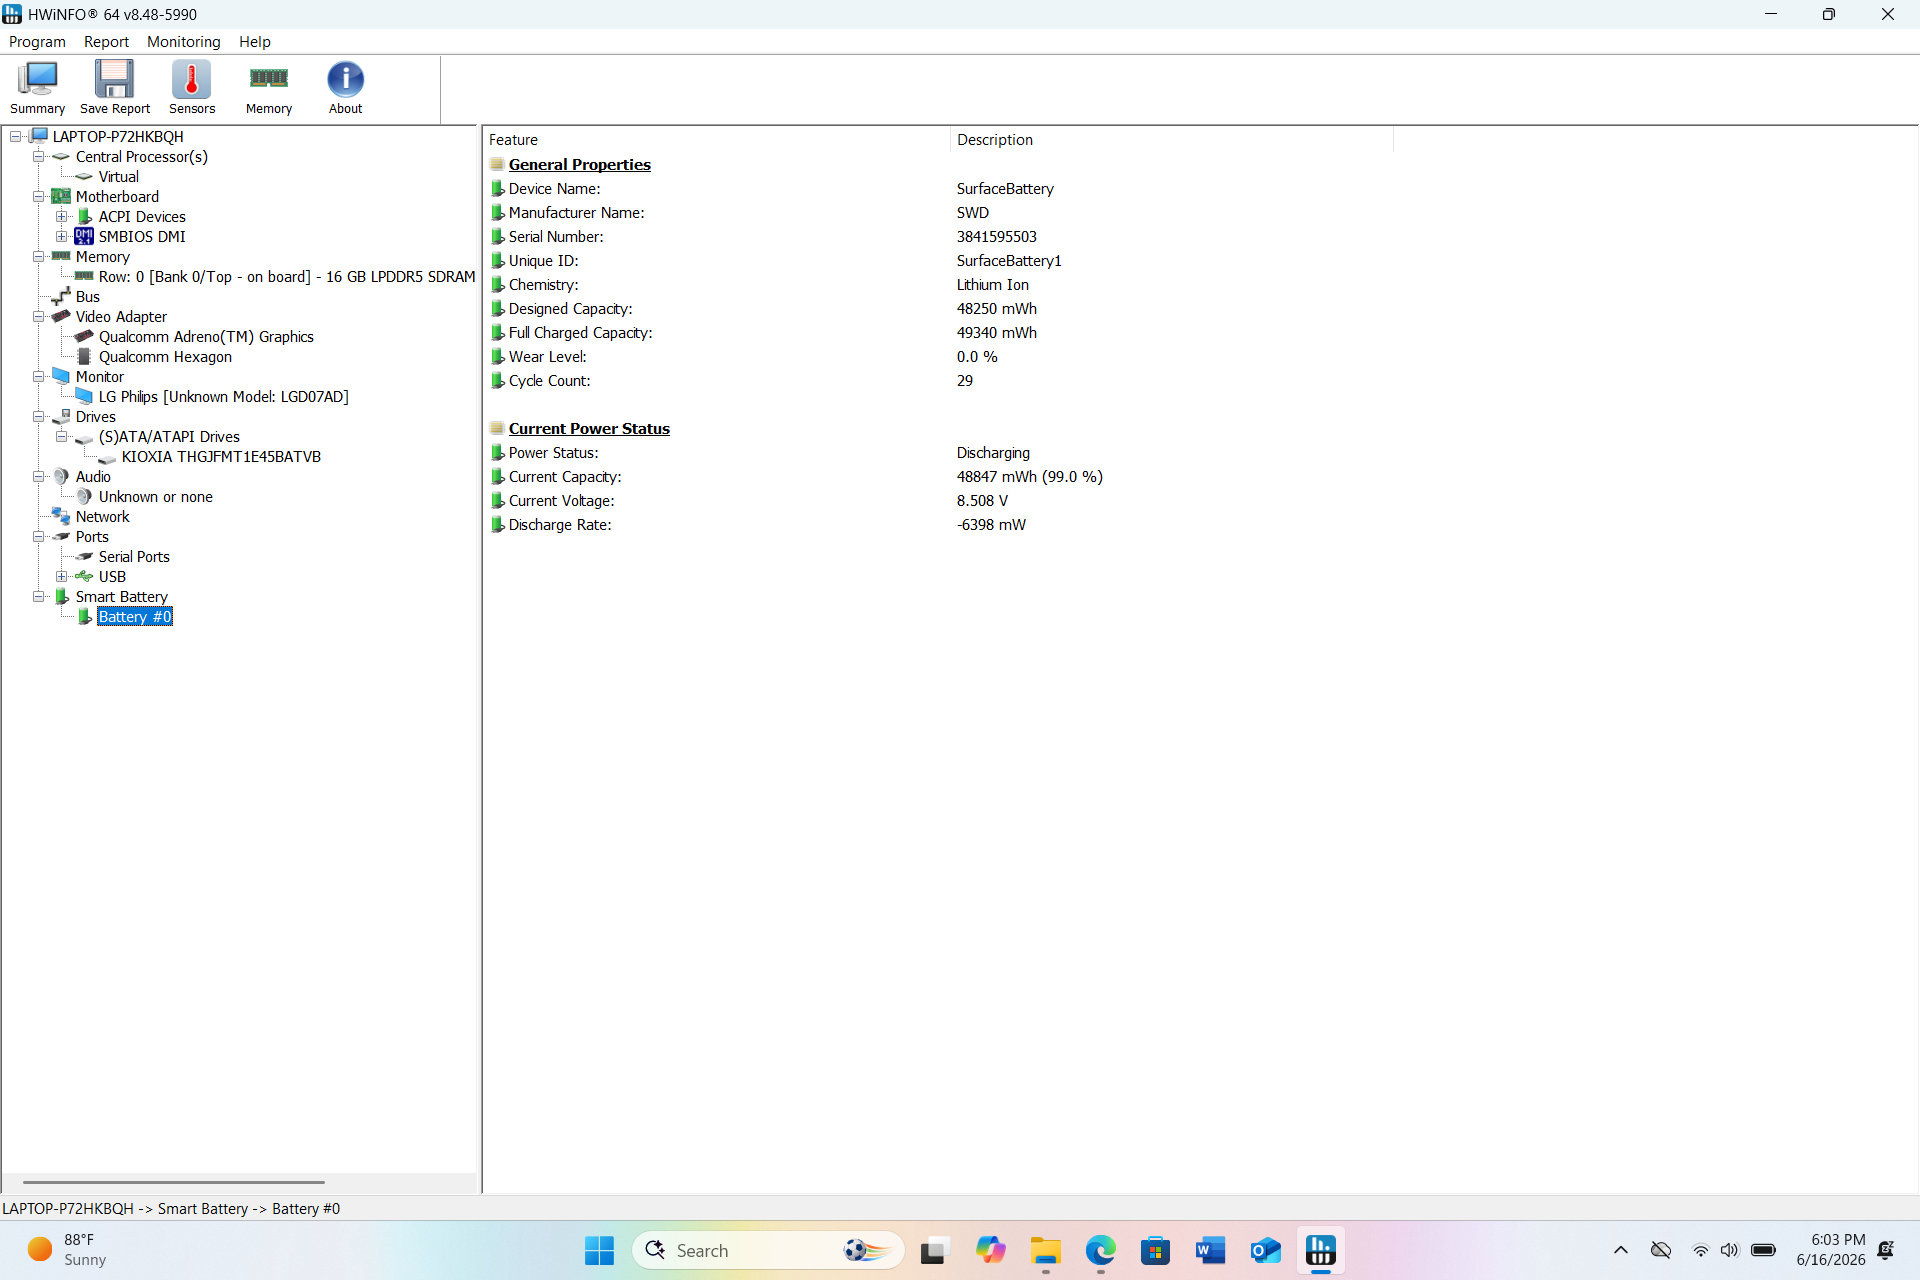Image resolution: width=1920 pixels, height=1280 pixels.
Task: Select the Memory tree node label
Action: click(x=102, y=257)
